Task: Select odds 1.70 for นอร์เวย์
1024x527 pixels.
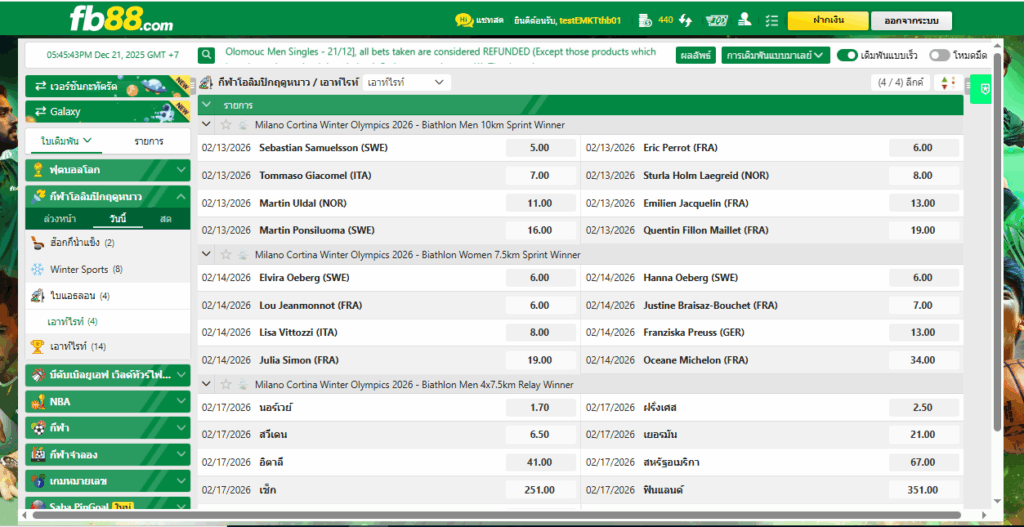Action: 539,407
